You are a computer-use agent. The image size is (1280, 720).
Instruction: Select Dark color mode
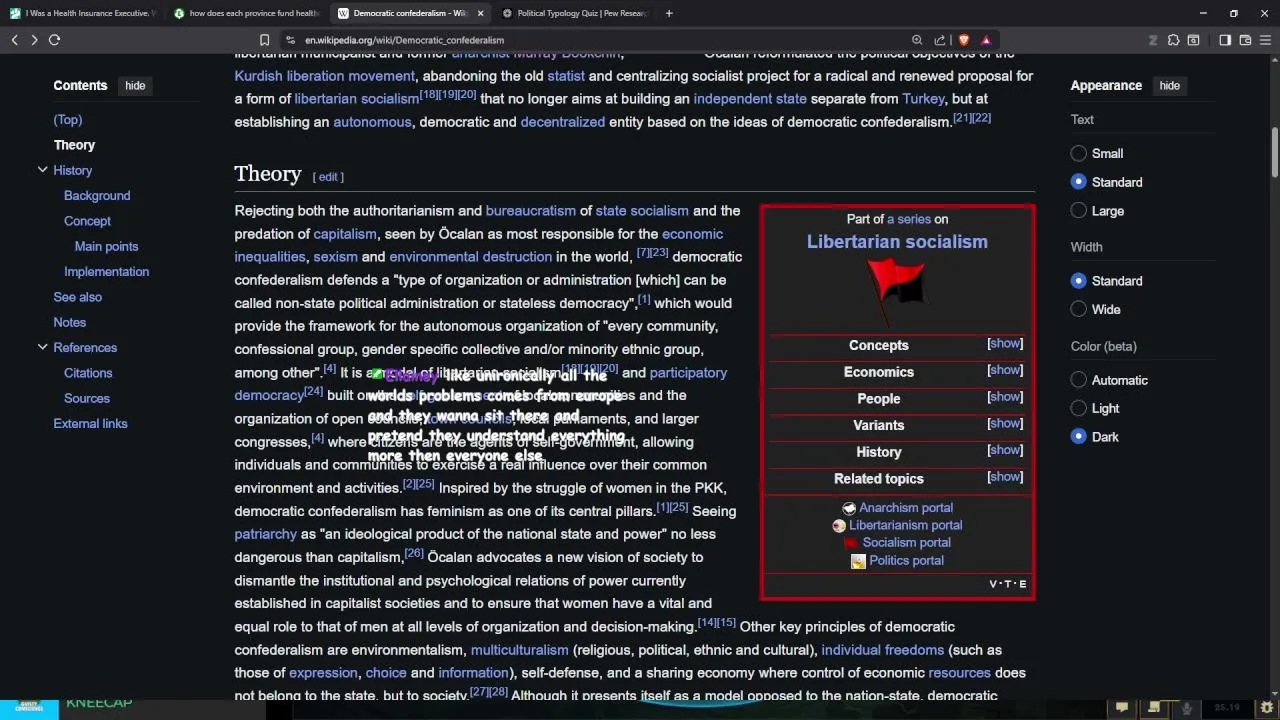(1078, 437)
